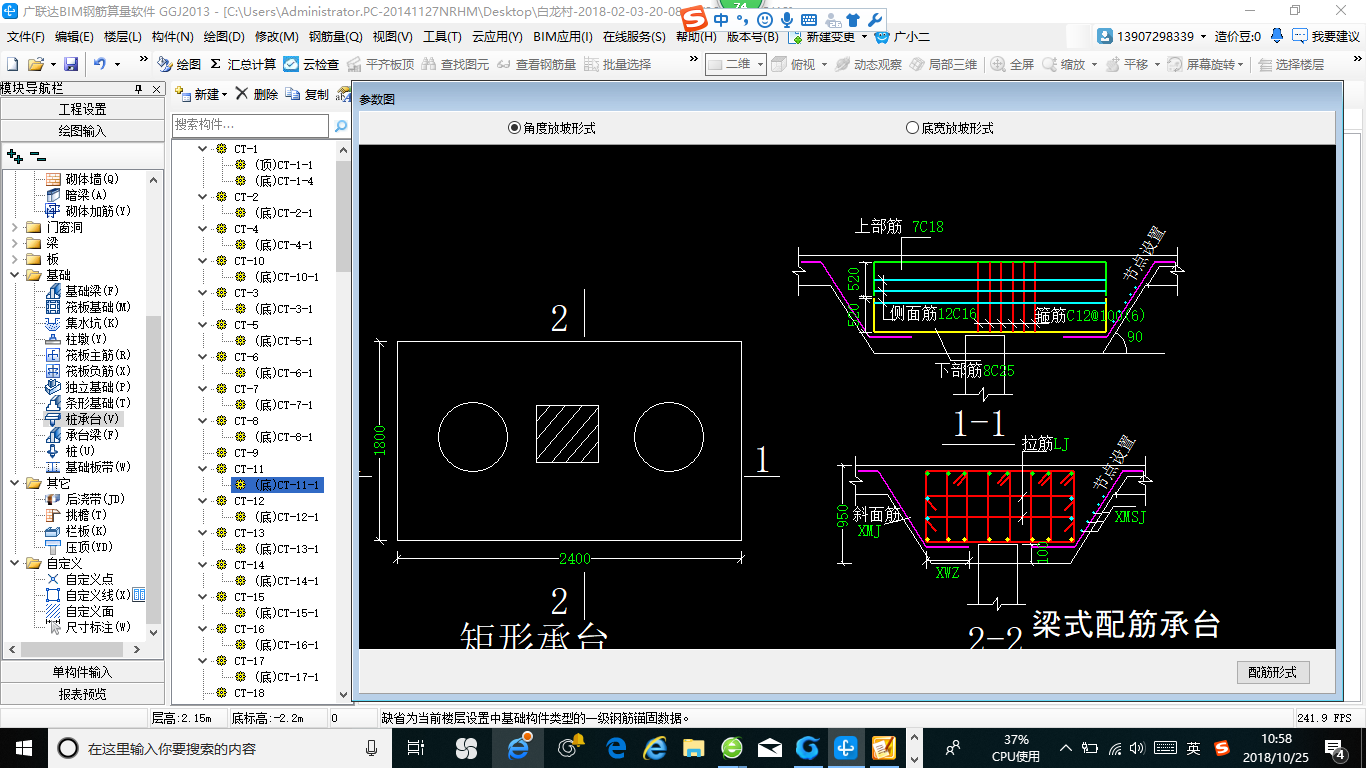Click search magnifier beside component search box
Screen dimensions: 1366x768
point(341,126)
